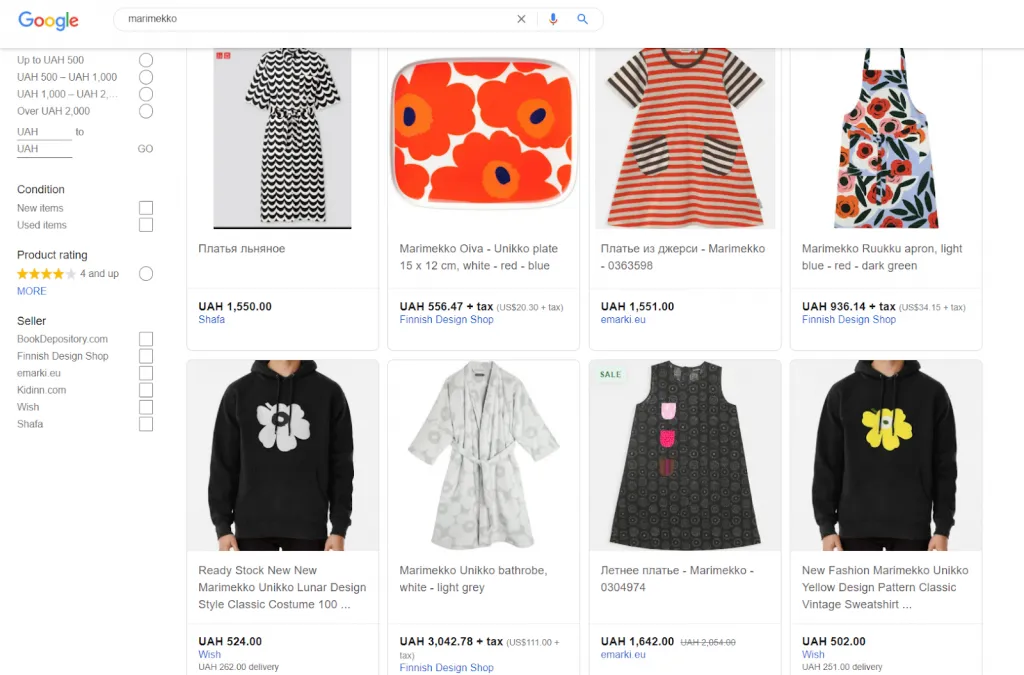Choose the "UAH 500 – UAH 1,000" price range
The image size is (1024, 675).
click(146, 77)
